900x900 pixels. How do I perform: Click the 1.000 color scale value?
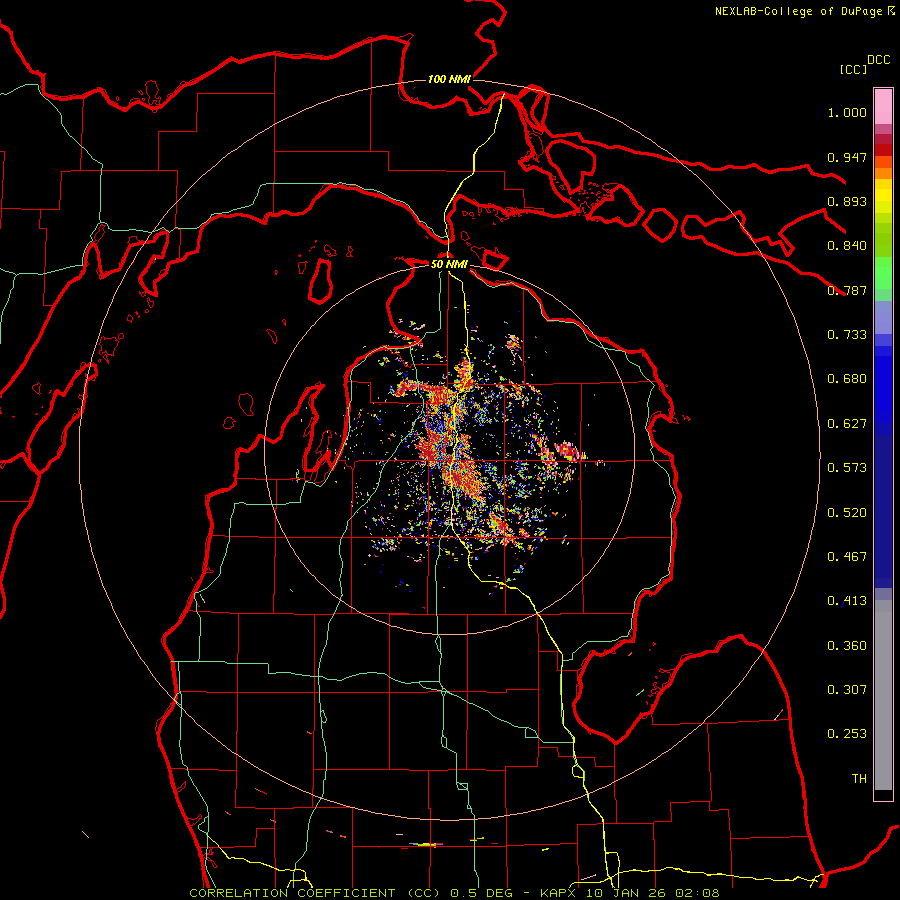[x=847, y=112]
